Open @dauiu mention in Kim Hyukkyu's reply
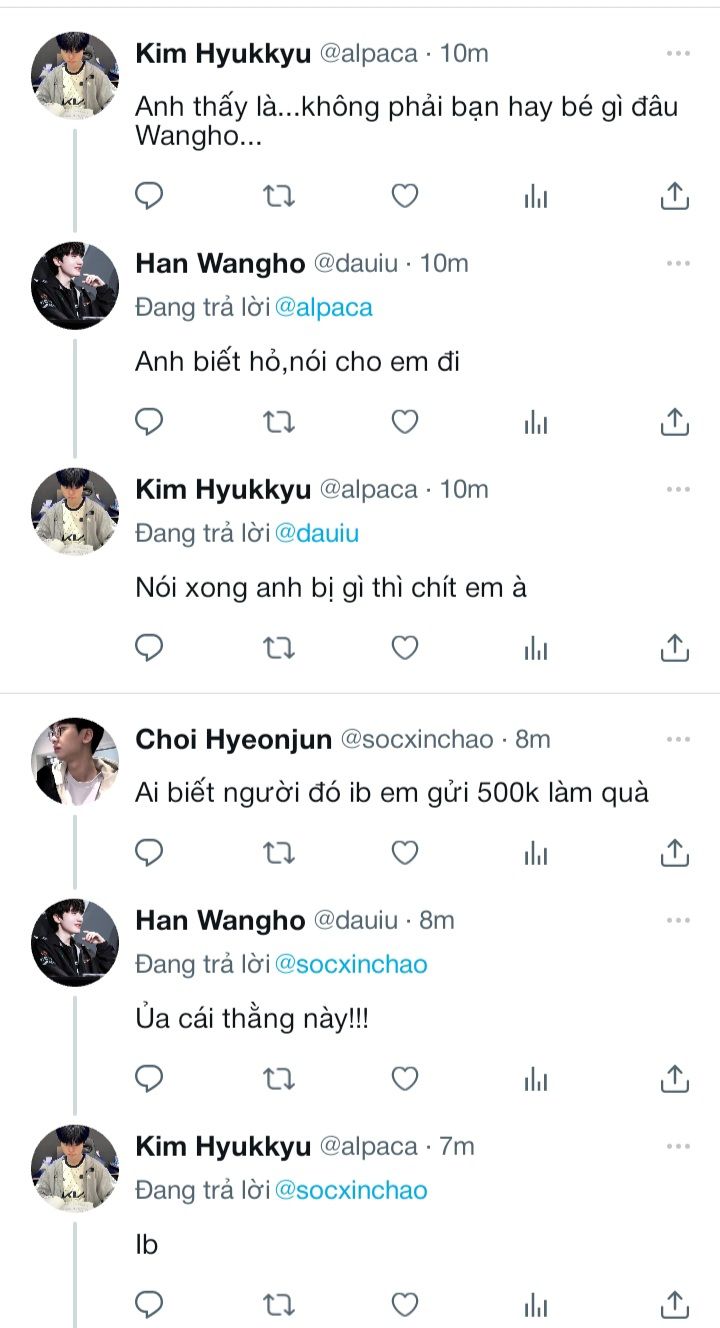This screenshot has width=720, height=1328. point(317,533)
